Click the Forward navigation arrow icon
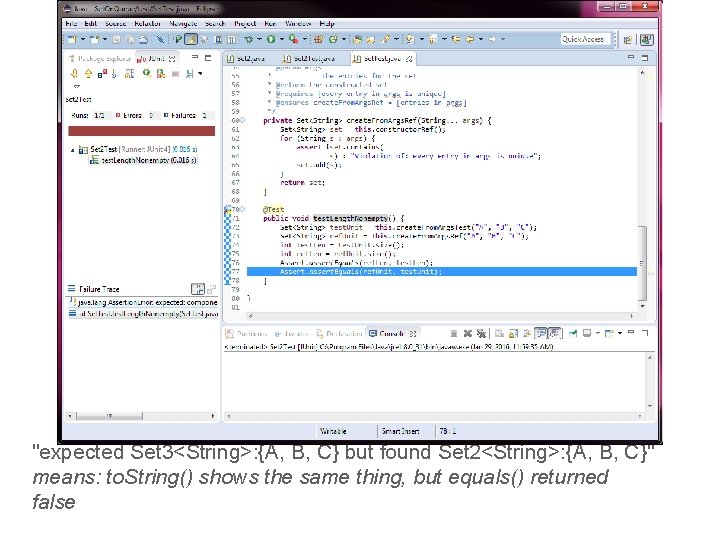The height and width of the screenshot is (540, 720). [492, 39]
